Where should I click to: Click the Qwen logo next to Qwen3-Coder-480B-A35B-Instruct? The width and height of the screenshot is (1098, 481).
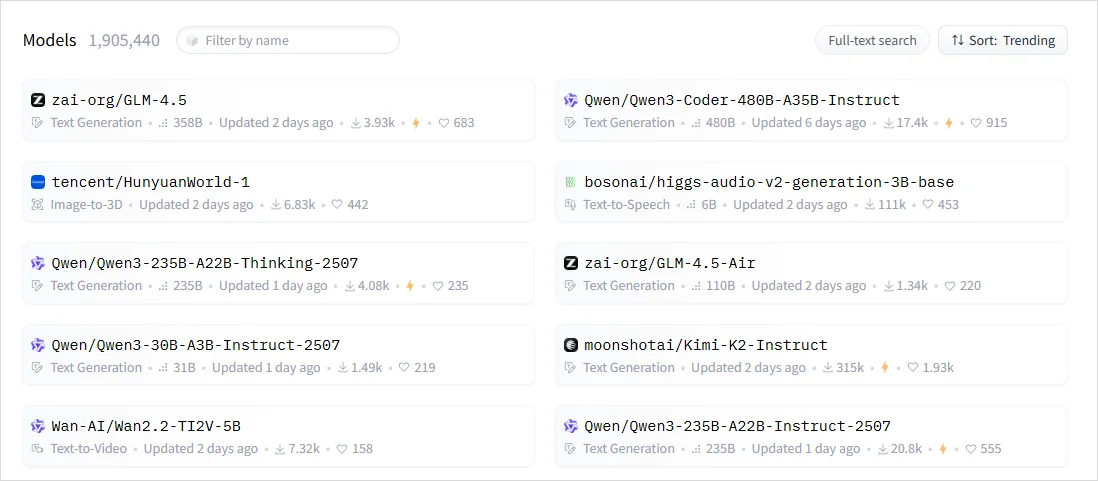point(571,100)
